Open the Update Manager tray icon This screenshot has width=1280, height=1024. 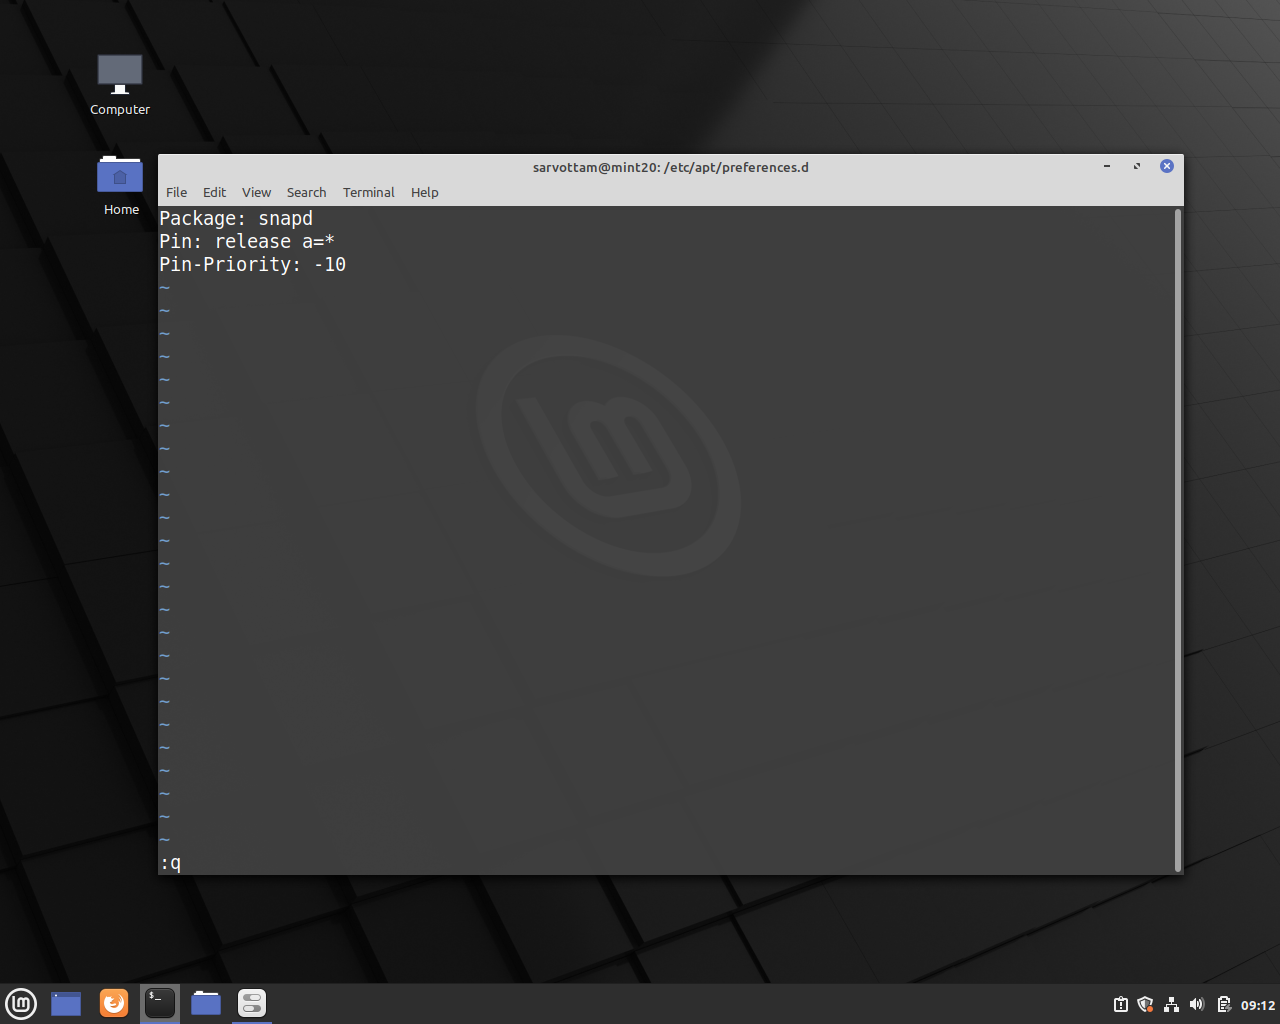[x=1121, y=1004]
